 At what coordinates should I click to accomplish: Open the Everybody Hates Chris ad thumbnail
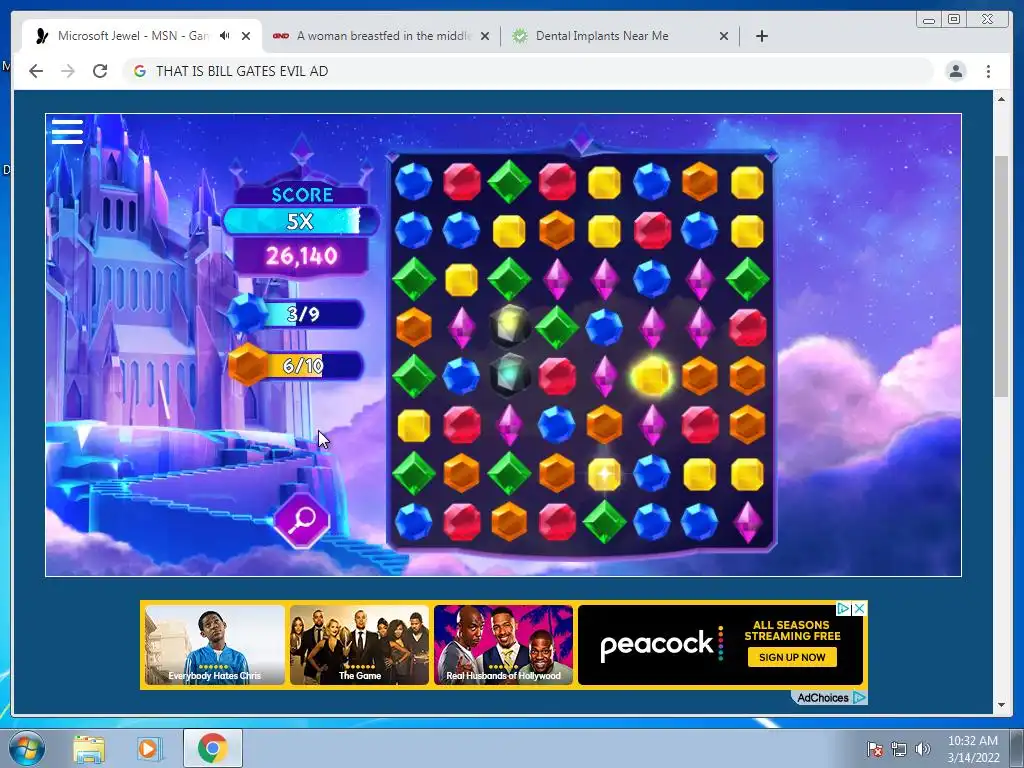215,645
